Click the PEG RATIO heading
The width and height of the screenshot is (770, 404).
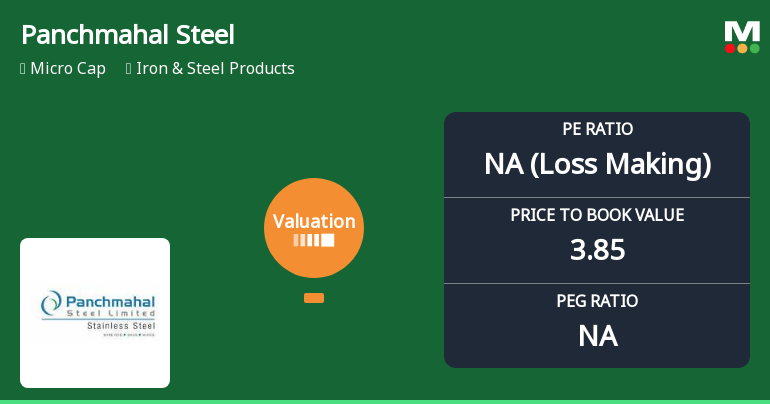(x=597, y=300)
